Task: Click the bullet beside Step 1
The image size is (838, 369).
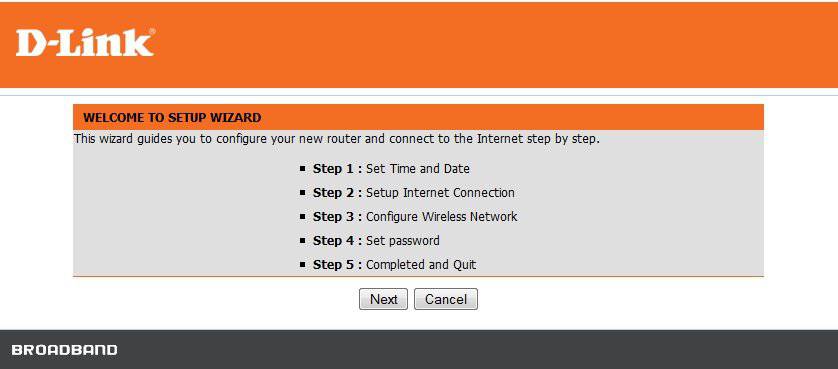Action: tap(303, 168)
